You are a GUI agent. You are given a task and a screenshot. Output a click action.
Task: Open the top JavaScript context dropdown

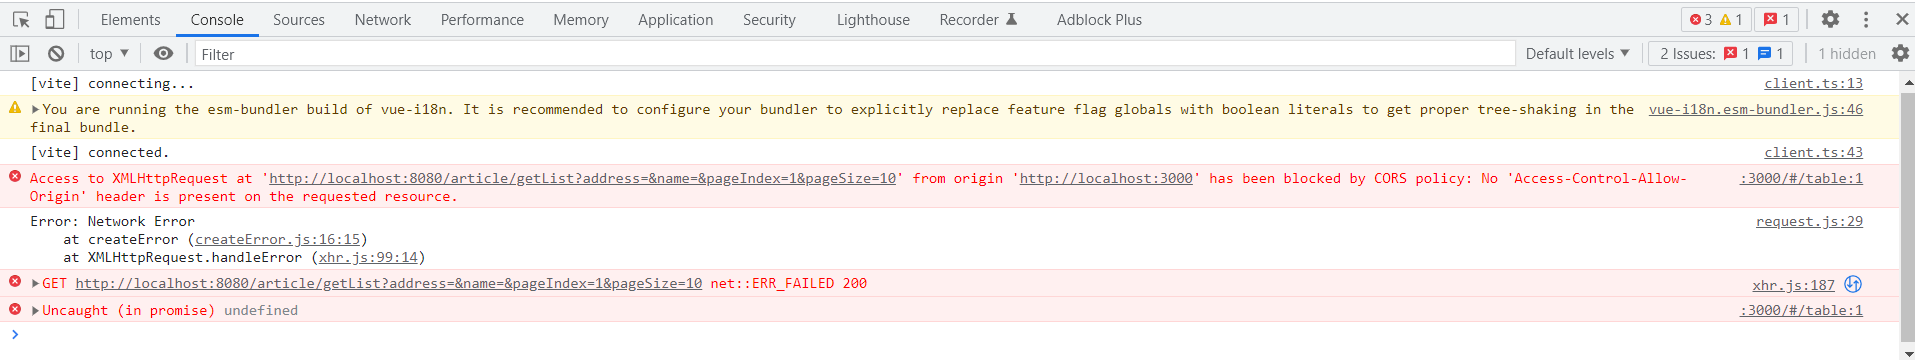109,54
